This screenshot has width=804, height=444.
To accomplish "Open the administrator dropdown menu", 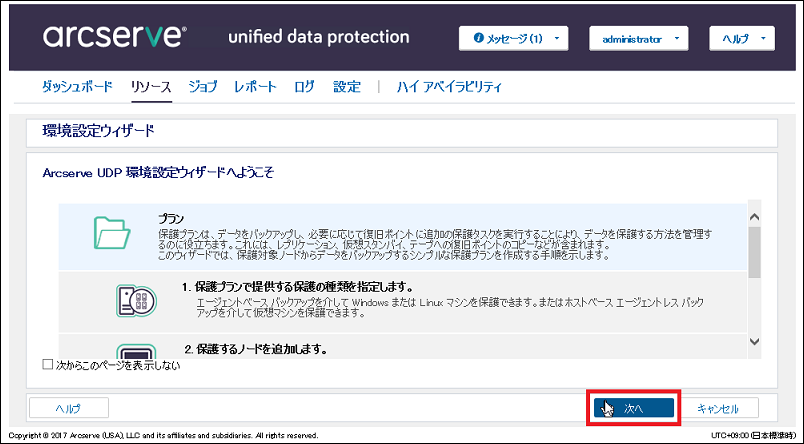I will pos(638,38).
